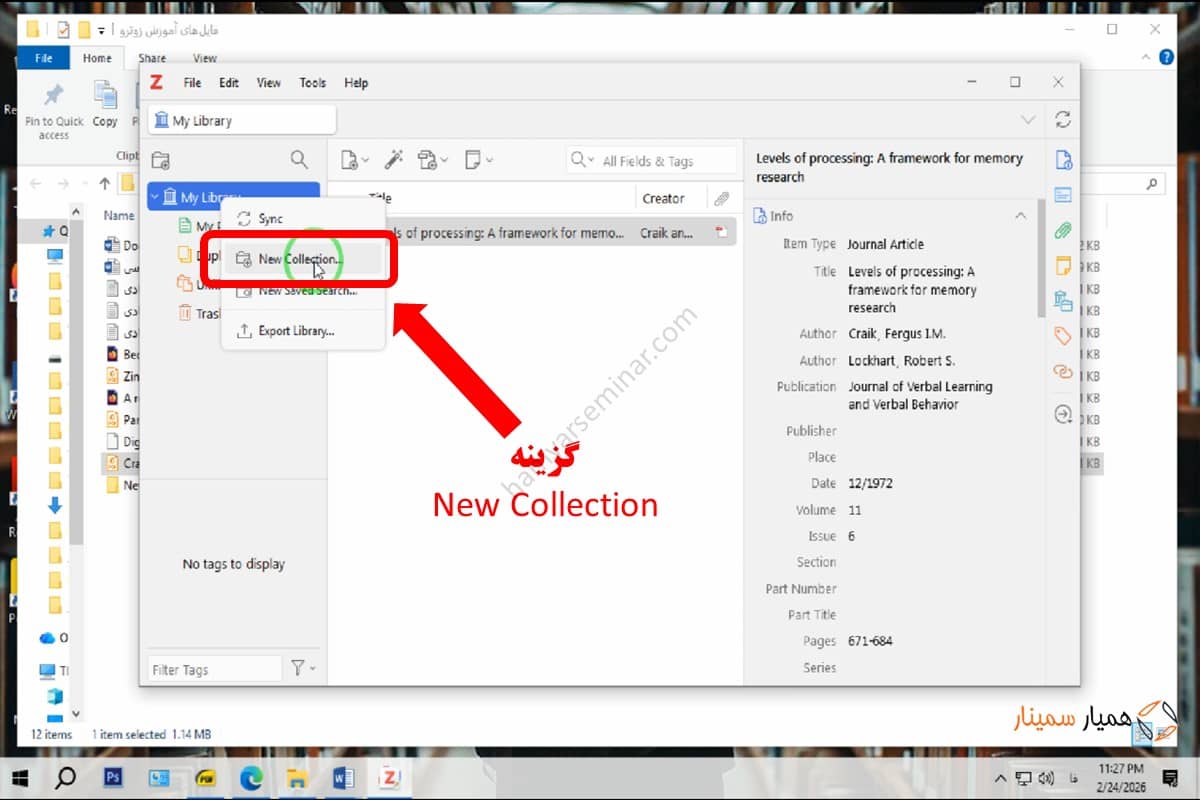This screenshot has width=1200, height=800.
Task: Select the Tags section icon in side rail
Action: click(1063, 336)
